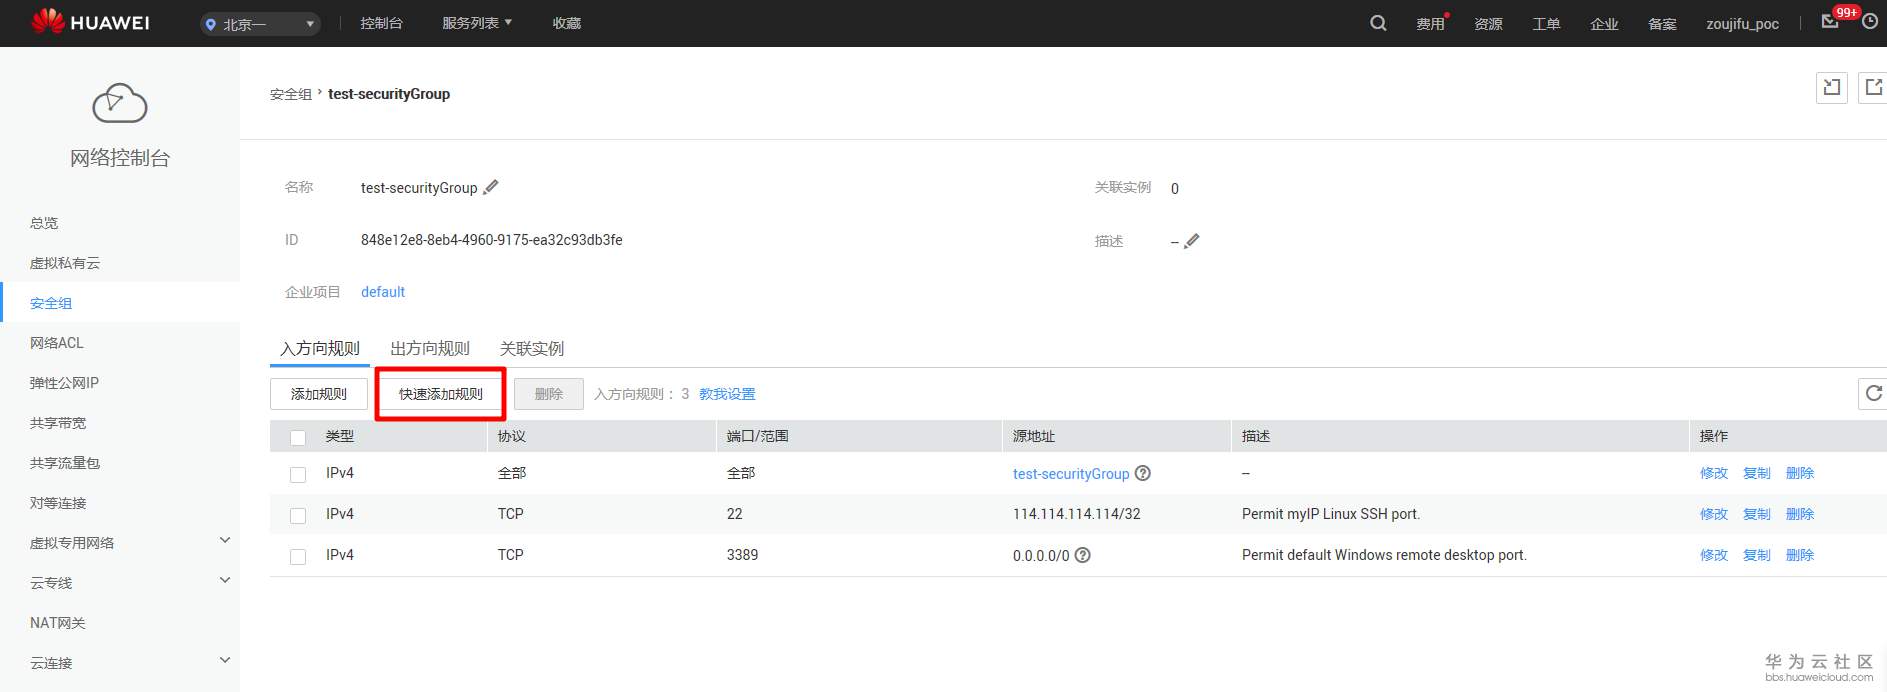Go back to 安全组 breadcrumb

[291, 94]
